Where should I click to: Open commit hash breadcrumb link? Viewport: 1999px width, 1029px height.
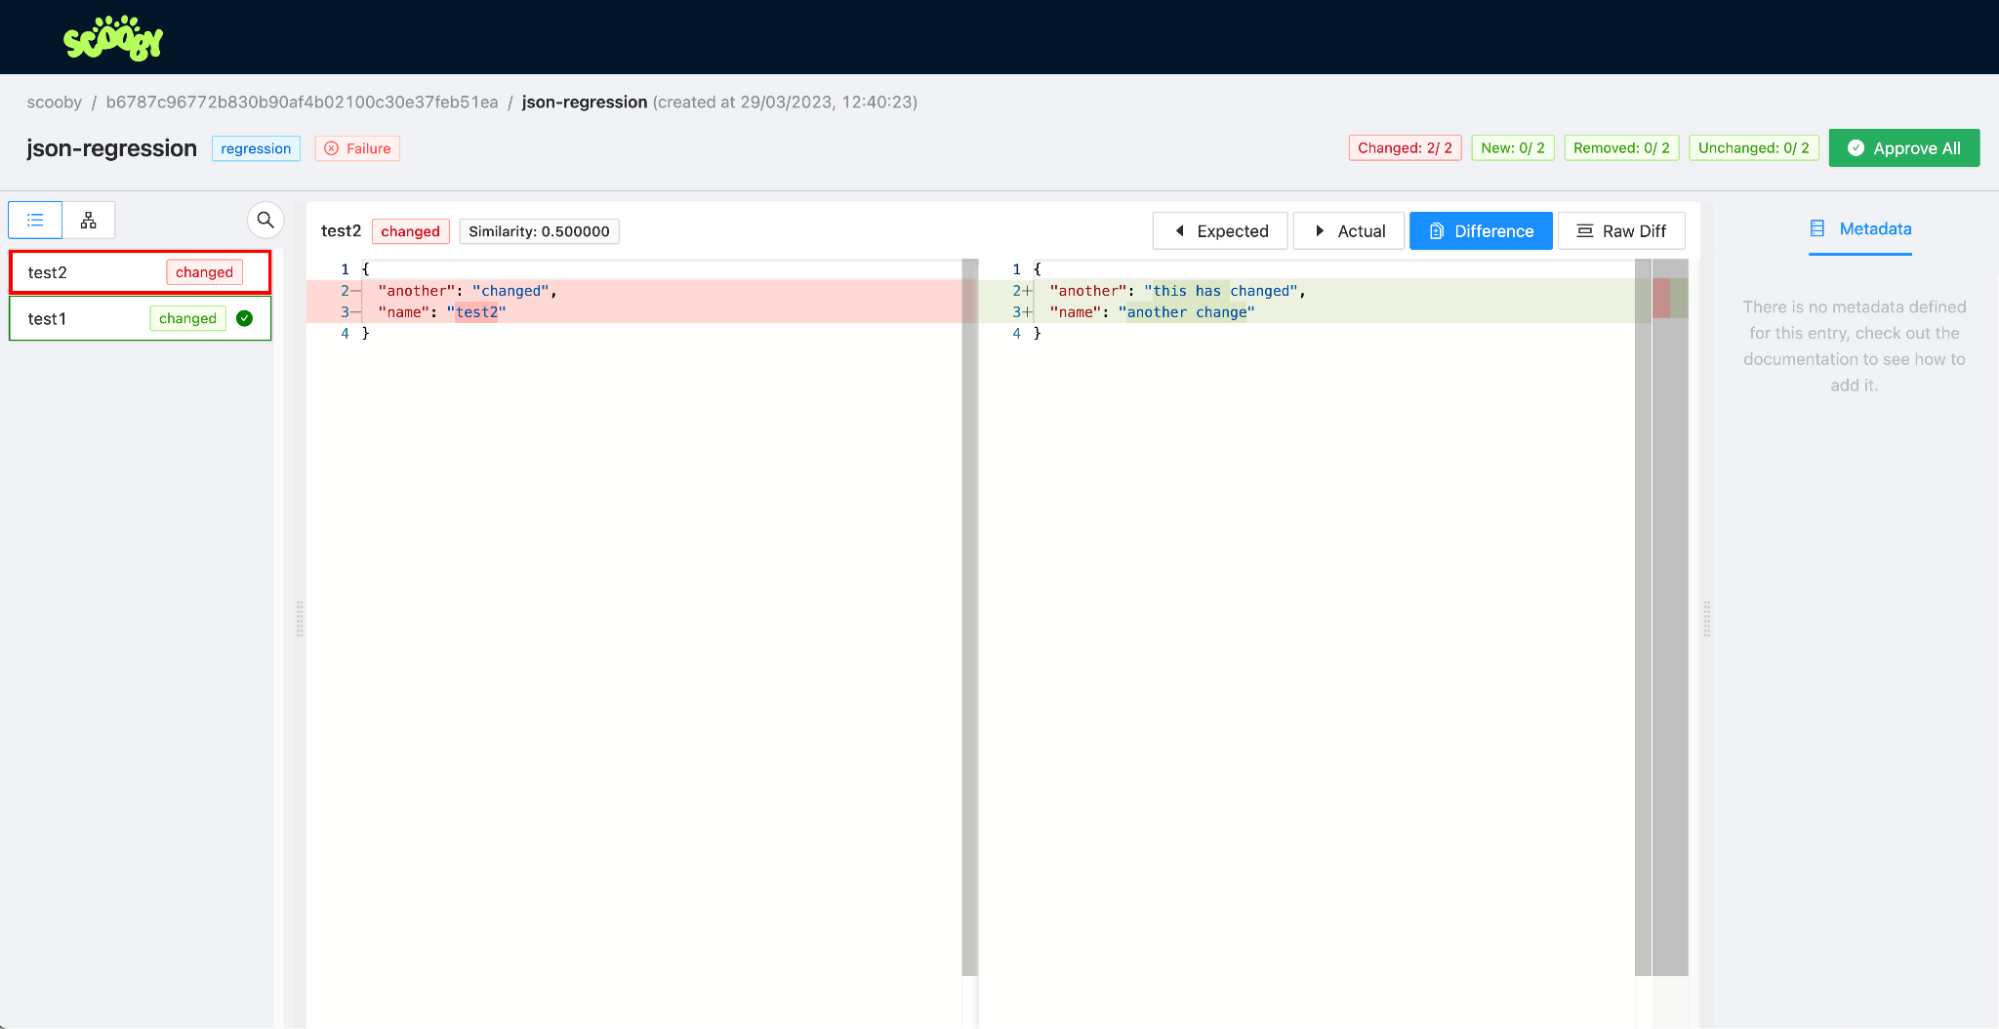click(302, 102)
